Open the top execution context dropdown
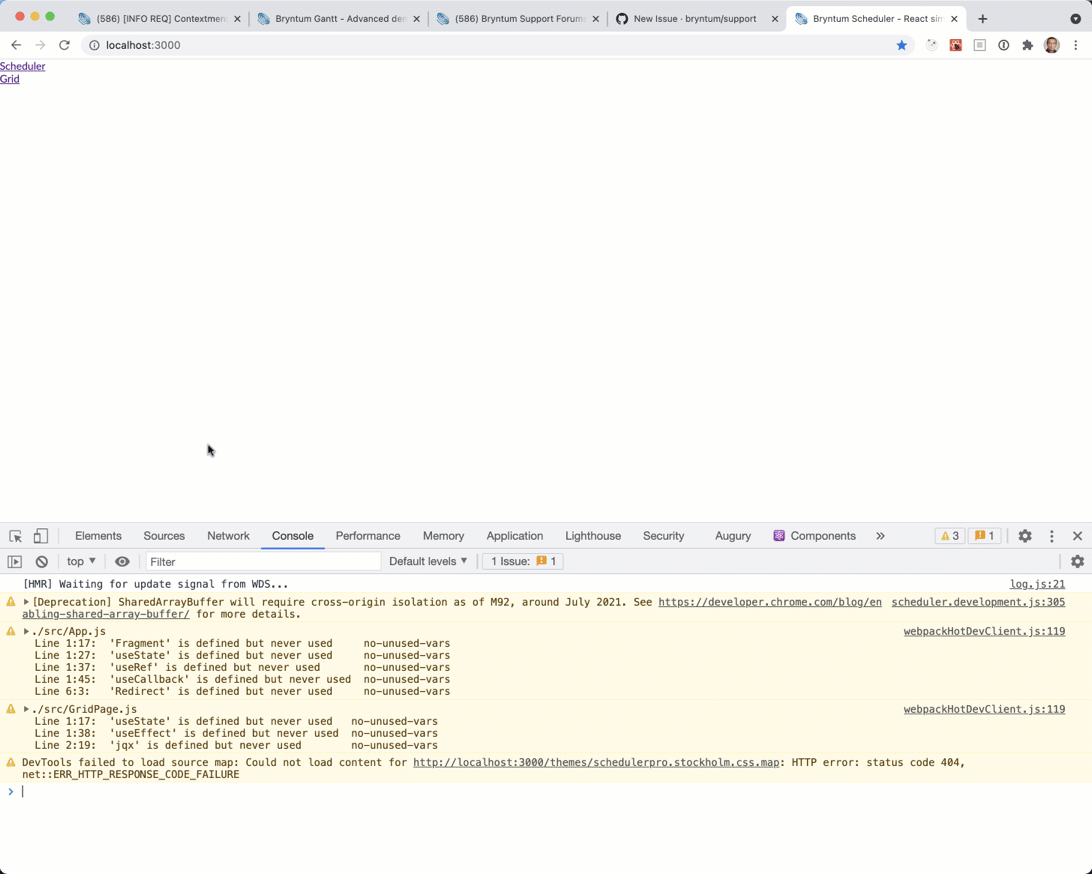Viewport: 1092px width, 874px height. tap(80, 561)
